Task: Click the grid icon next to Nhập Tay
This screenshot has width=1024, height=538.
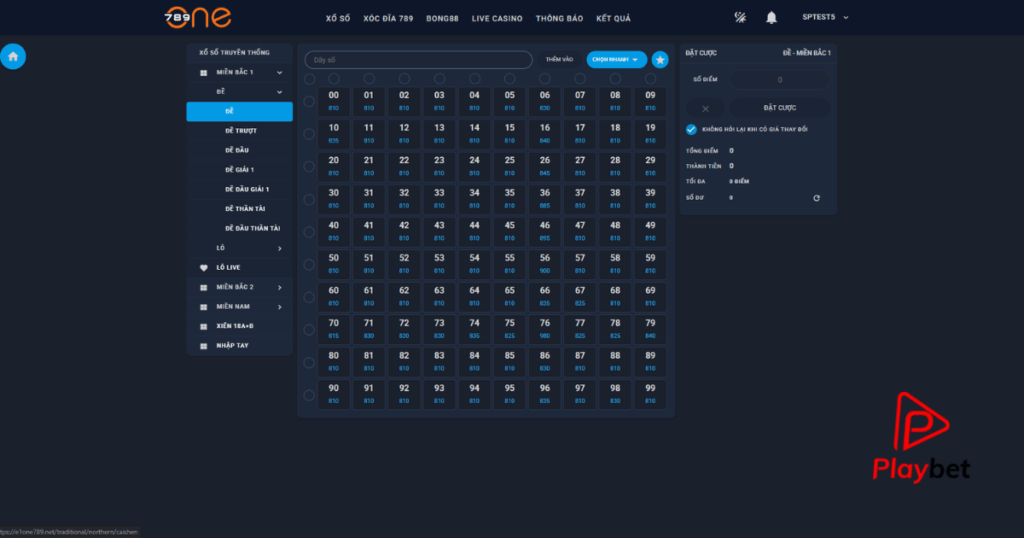Action: click(x=204, y=346)
